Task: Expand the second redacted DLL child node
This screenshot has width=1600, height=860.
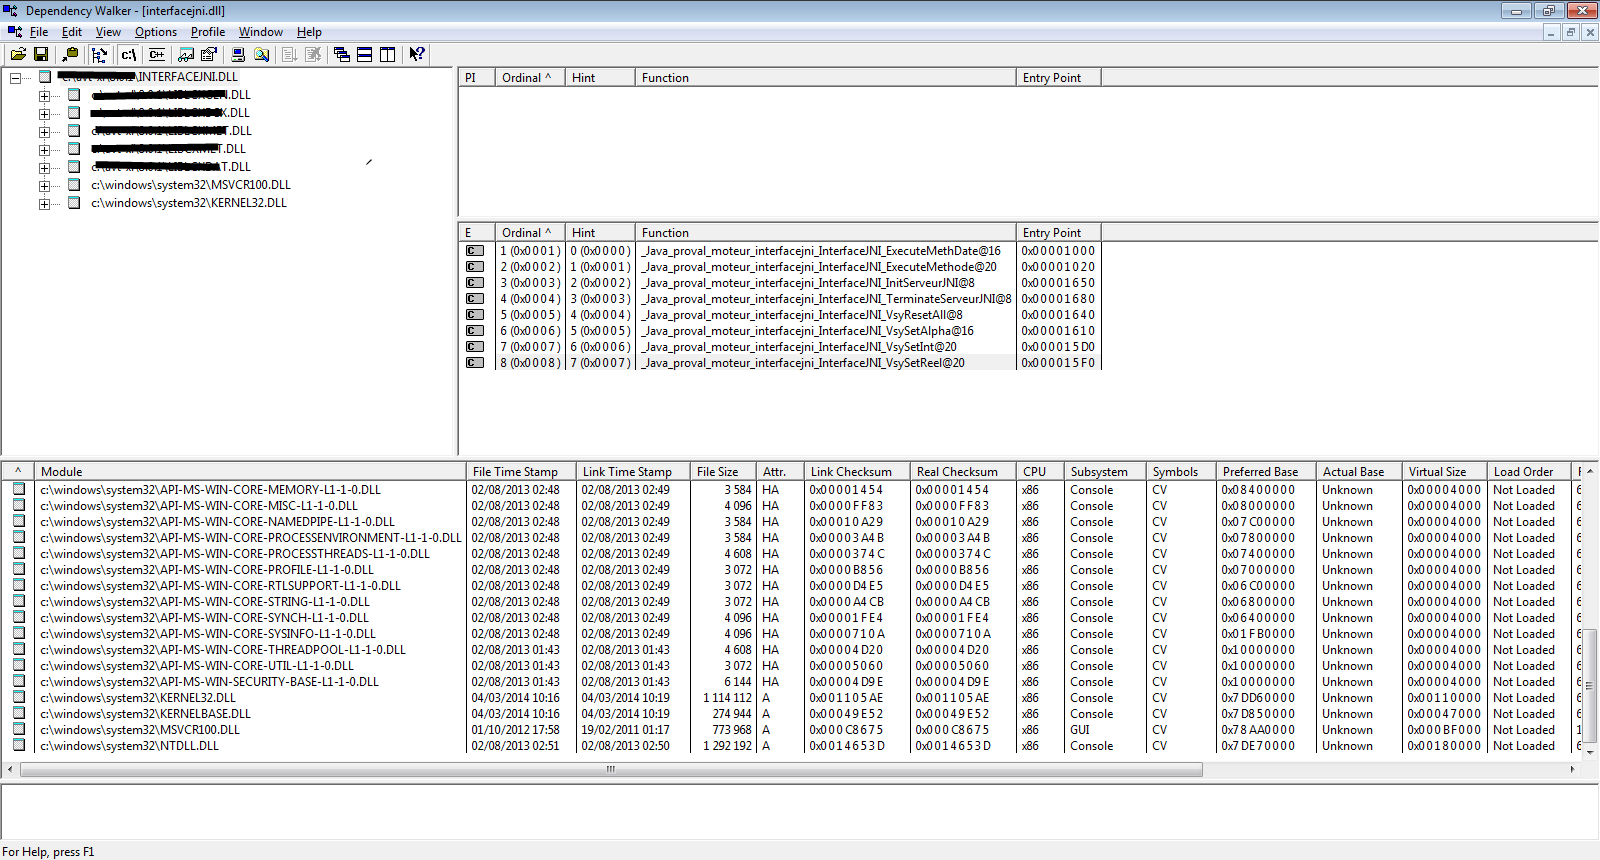Action: pyautogui.click(x=44, y=113)
